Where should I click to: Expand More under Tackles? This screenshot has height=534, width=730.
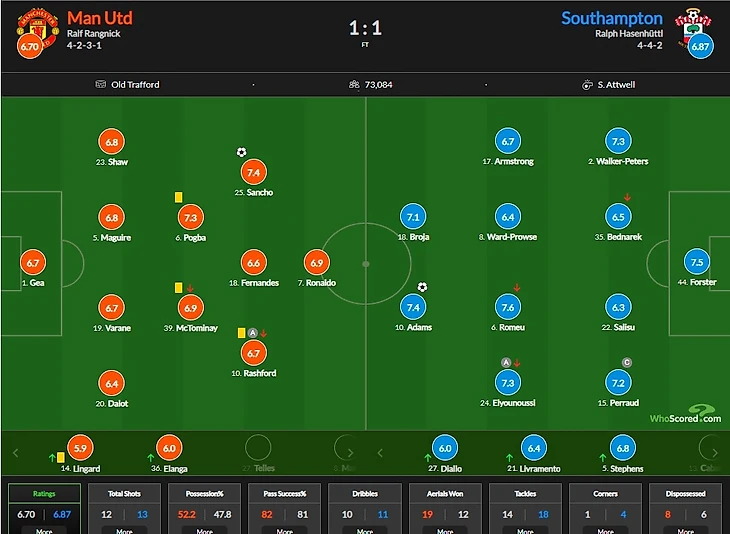point(525,531)
